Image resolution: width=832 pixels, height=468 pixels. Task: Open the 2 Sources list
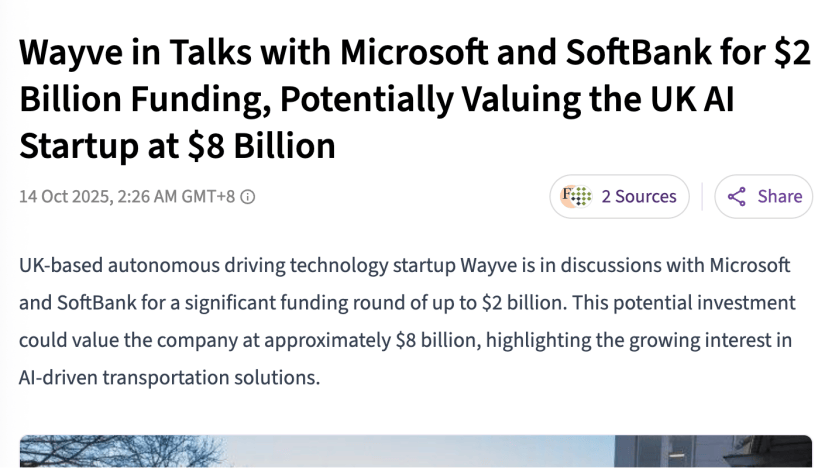point(638,197)
